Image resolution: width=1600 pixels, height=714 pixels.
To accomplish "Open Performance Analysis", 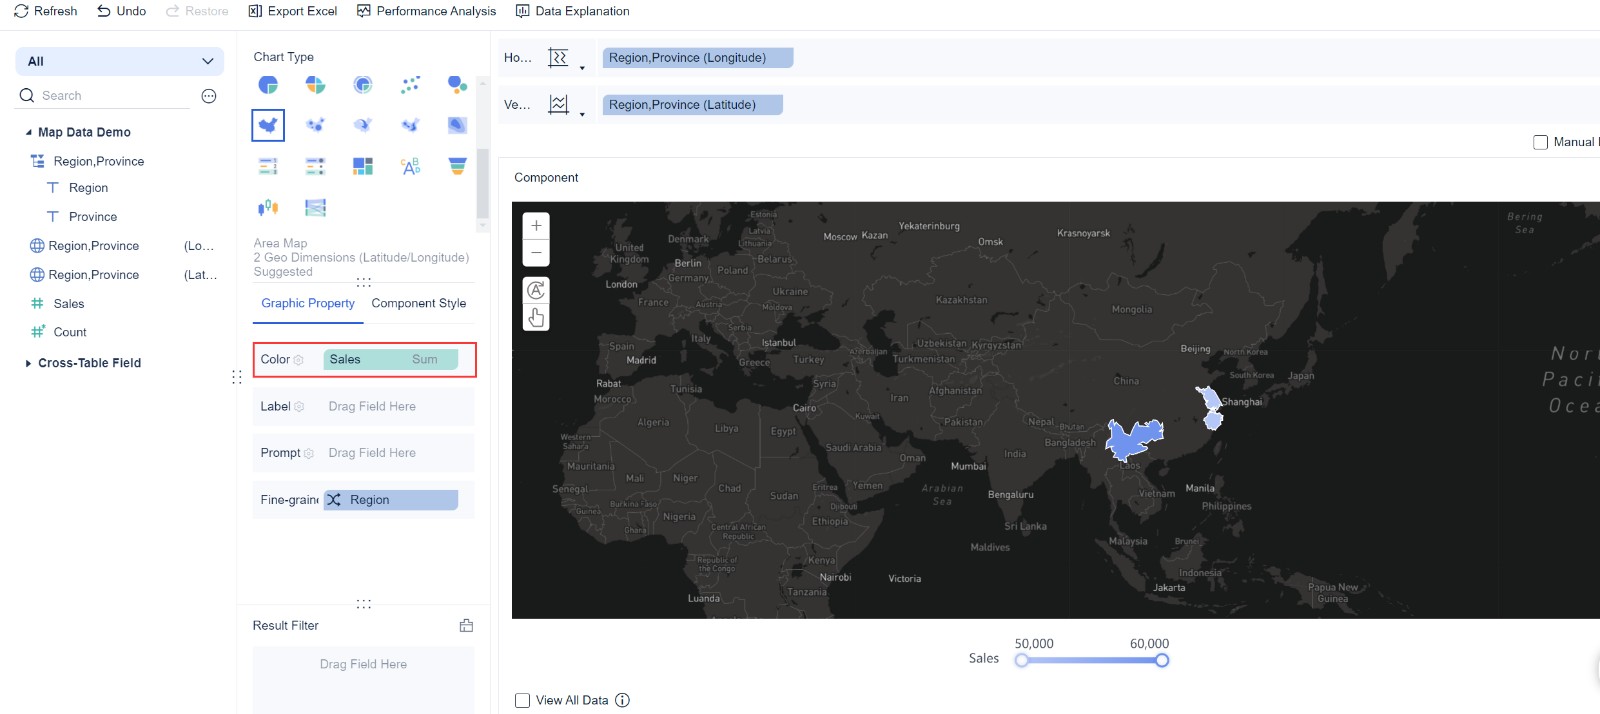I will [x=426, y=11].
